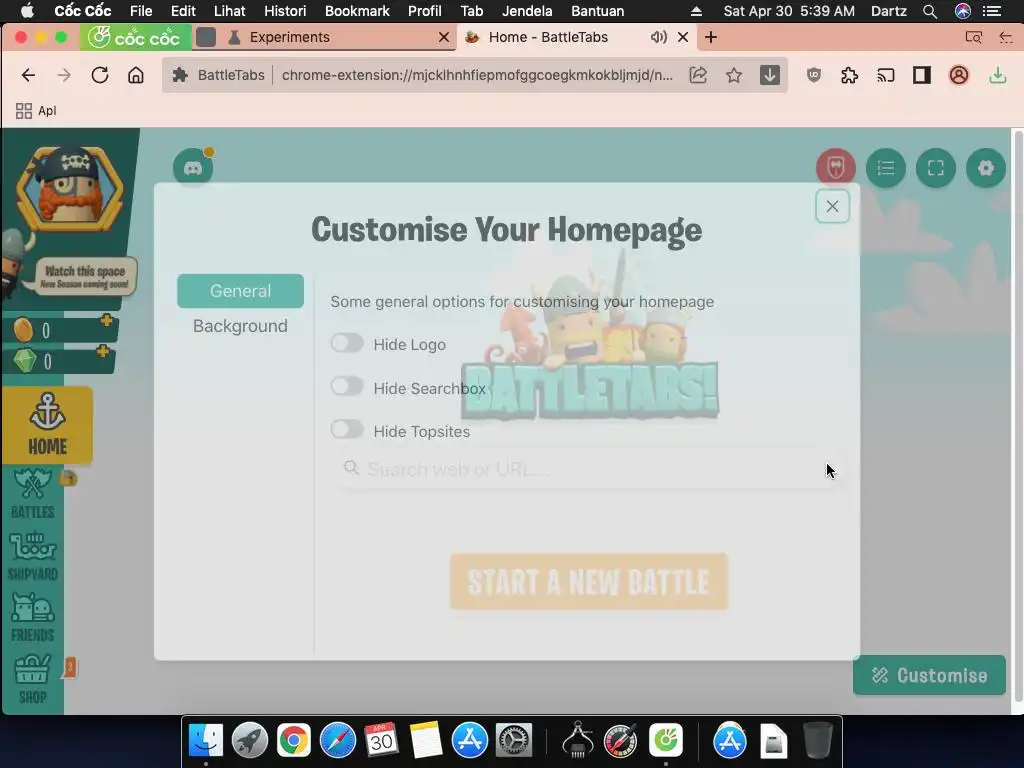
Task: Close the Customise Your Homepage dialog
Action: [x=832, y=206]
